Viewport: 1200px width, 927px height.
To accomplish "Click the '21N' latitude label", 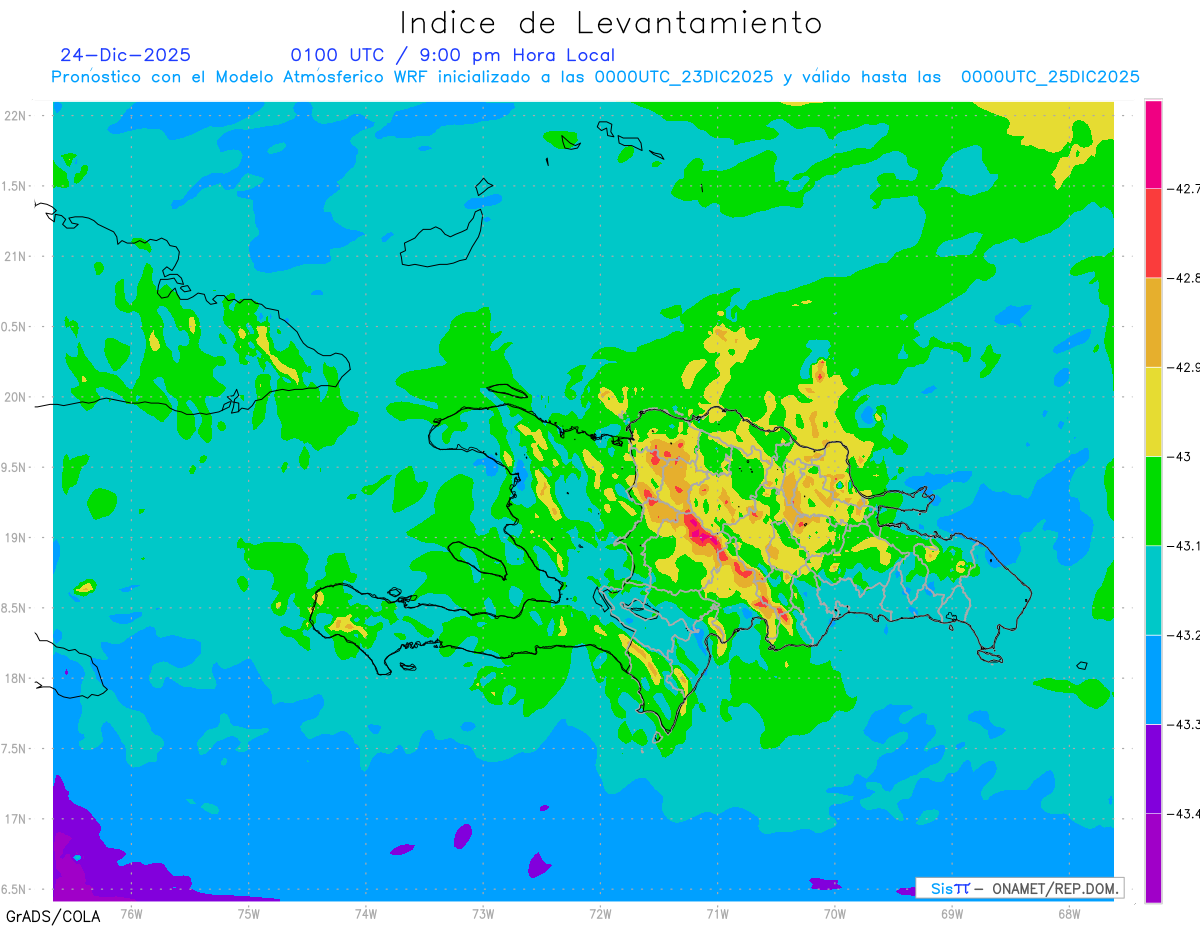I will pos(16,256).
